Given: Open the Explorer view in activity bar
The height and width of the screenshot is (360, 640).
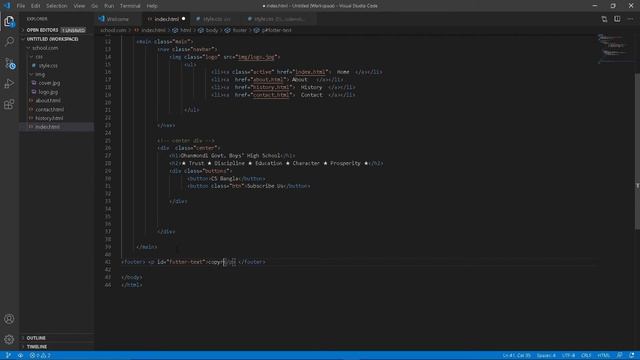Looking at the screenshot, I should pyautogui.click(x=9, y=21).
